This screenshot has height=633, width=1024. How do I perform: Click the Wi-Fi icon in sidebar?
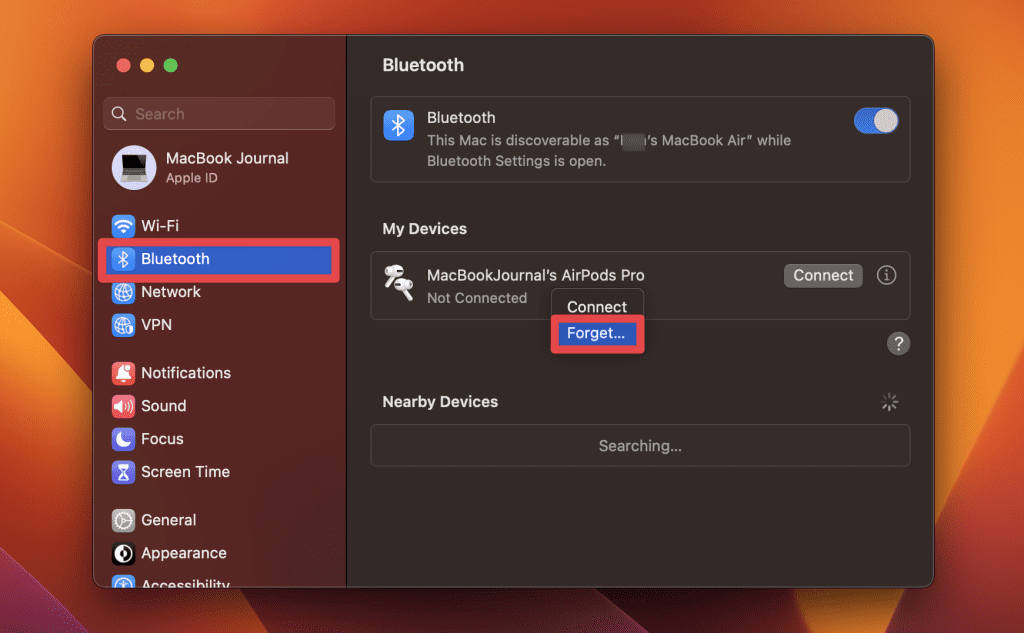point(123,226)
